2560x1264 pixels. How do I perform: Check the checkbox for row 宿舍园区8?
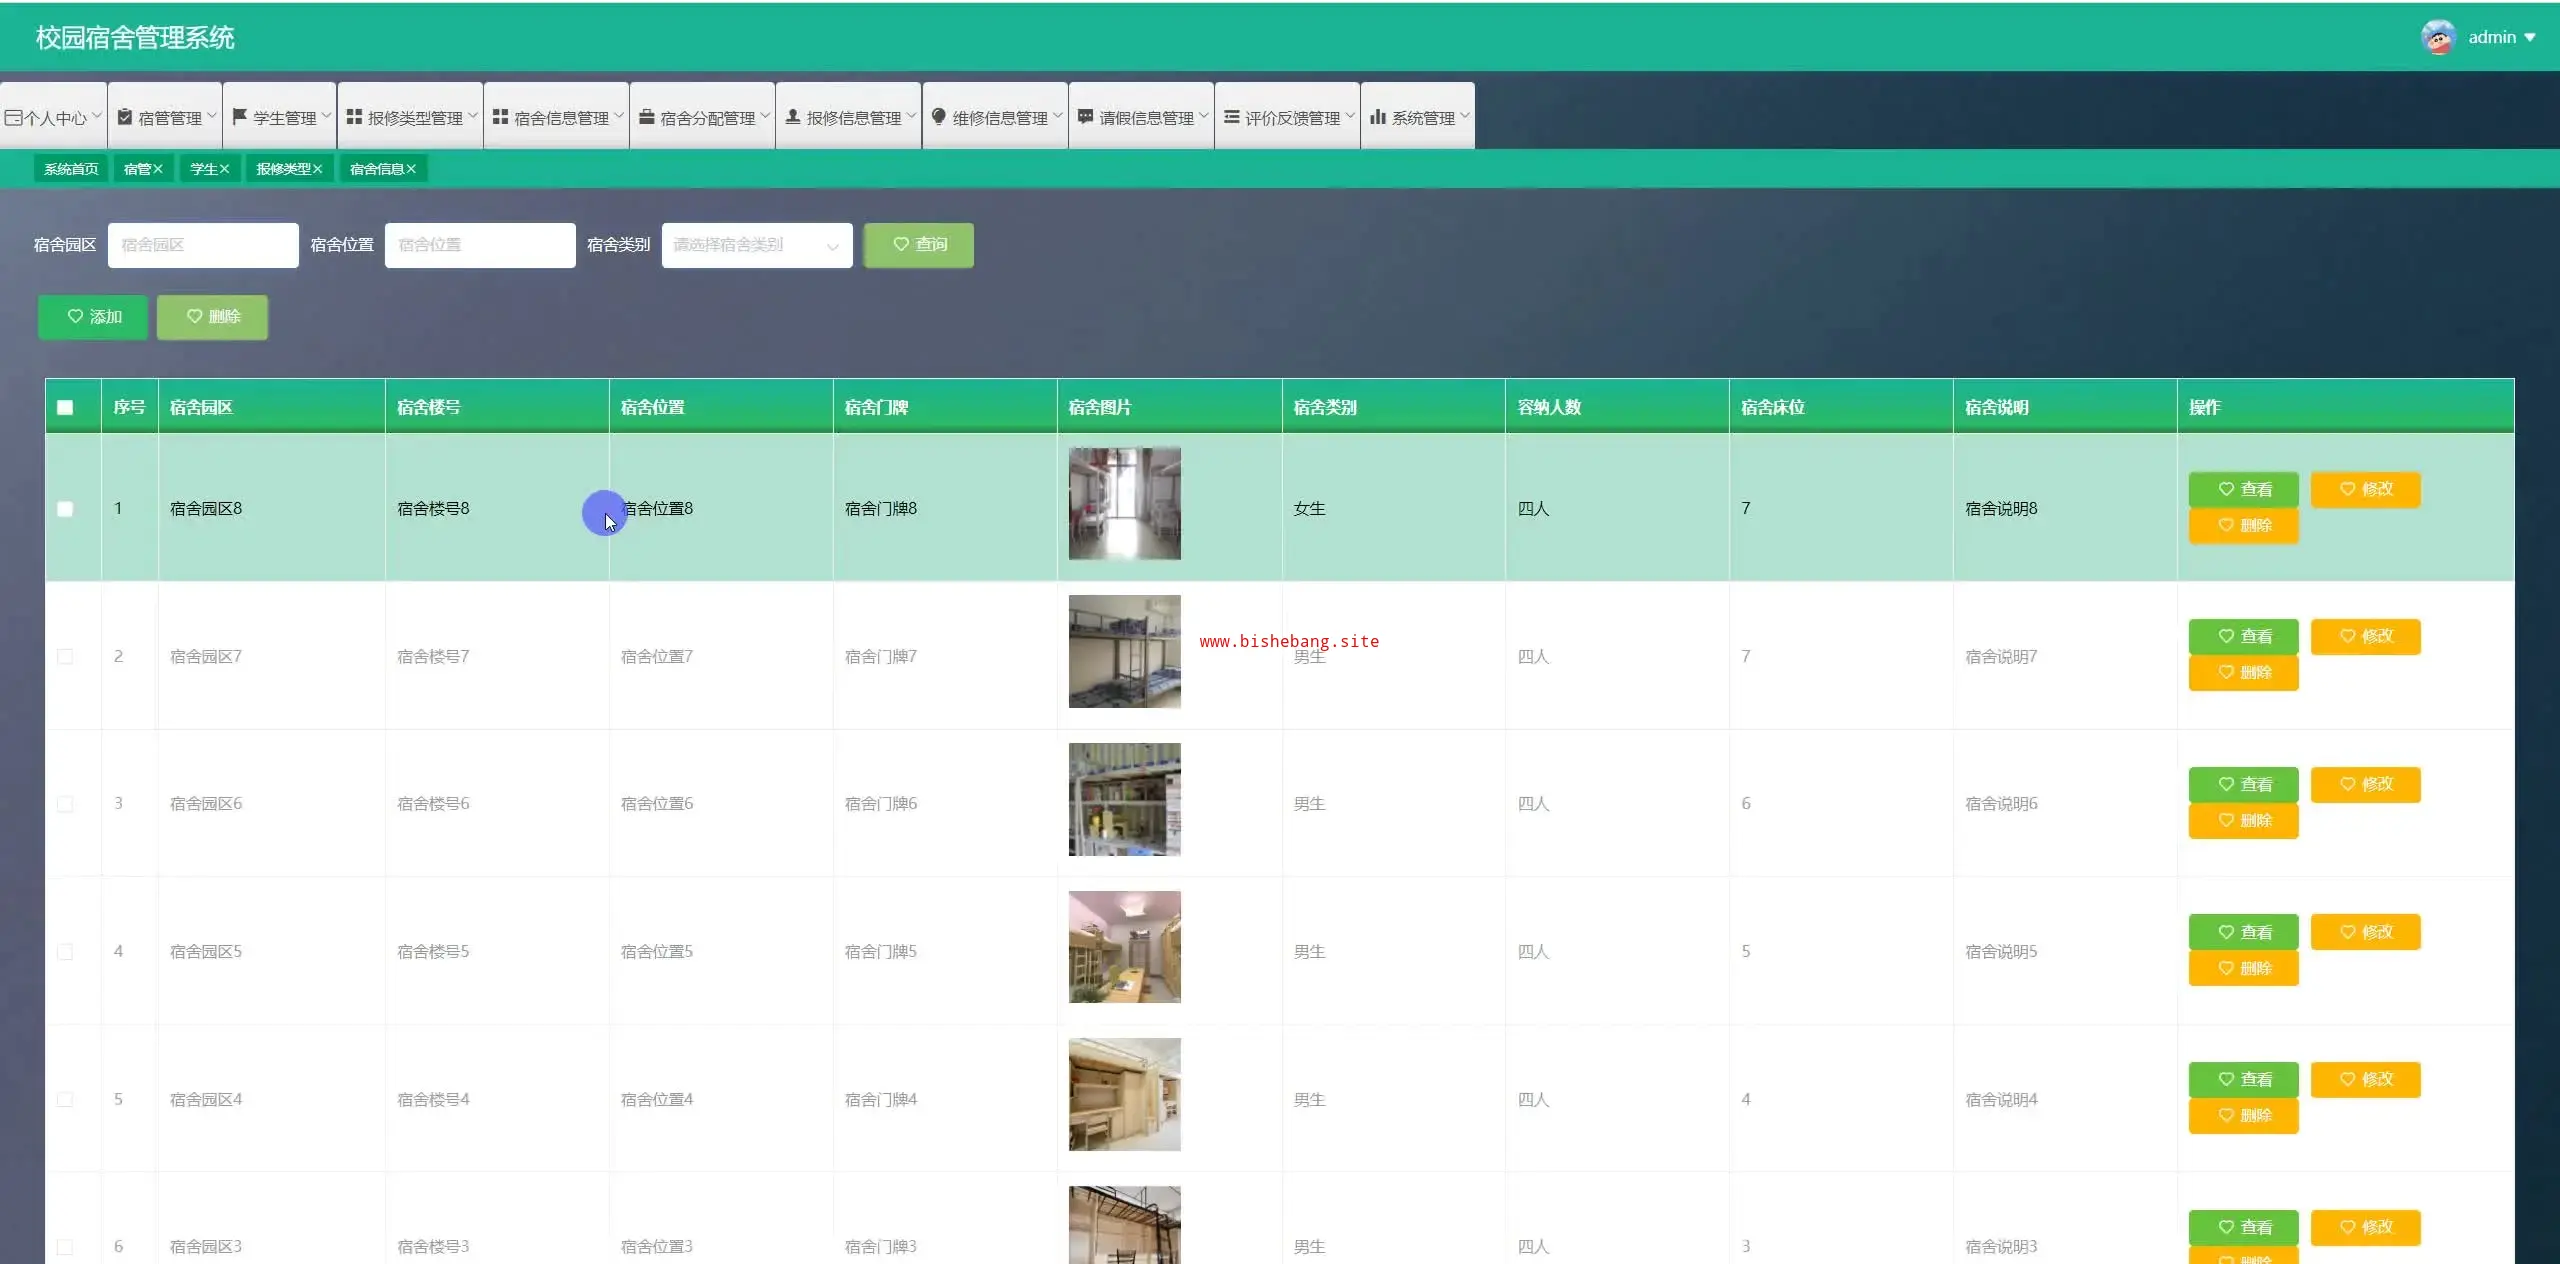pos(65,509)
